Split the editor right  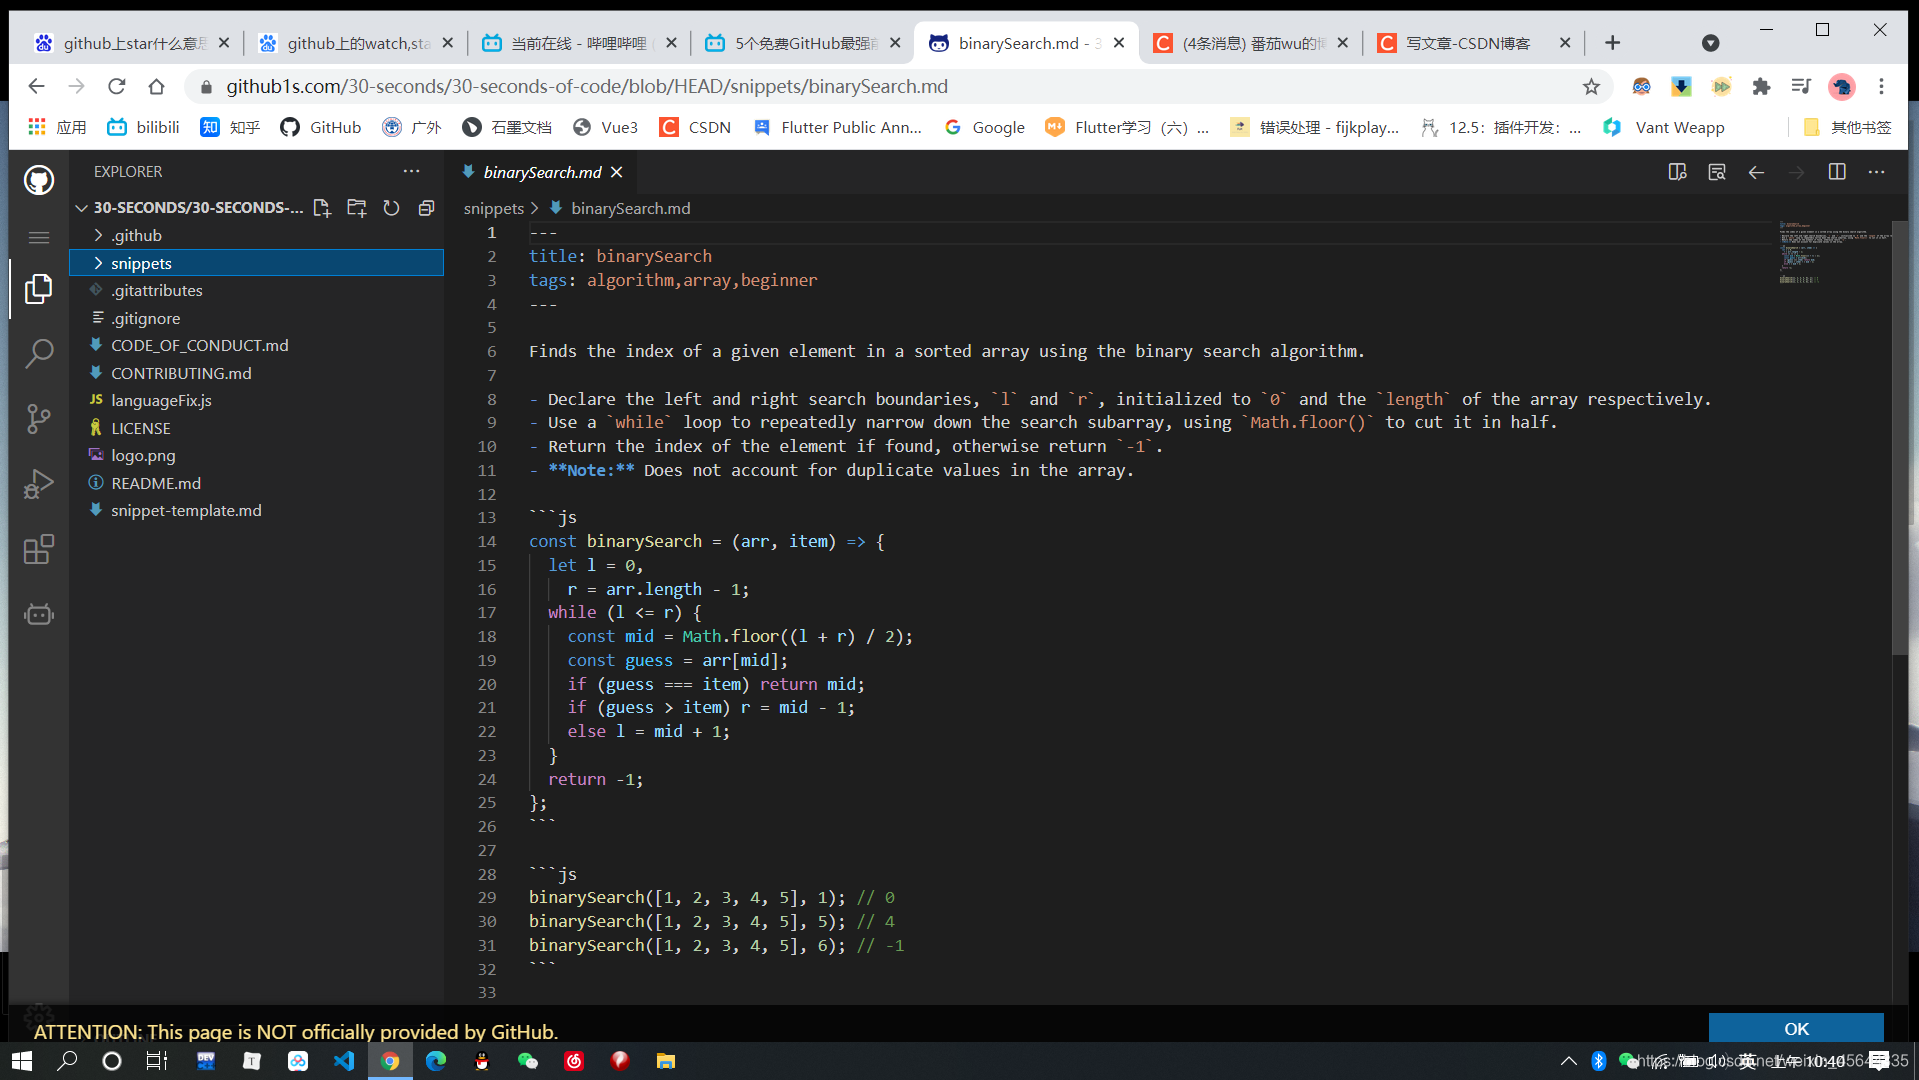pyautogui.click(x=1837, y=172)
